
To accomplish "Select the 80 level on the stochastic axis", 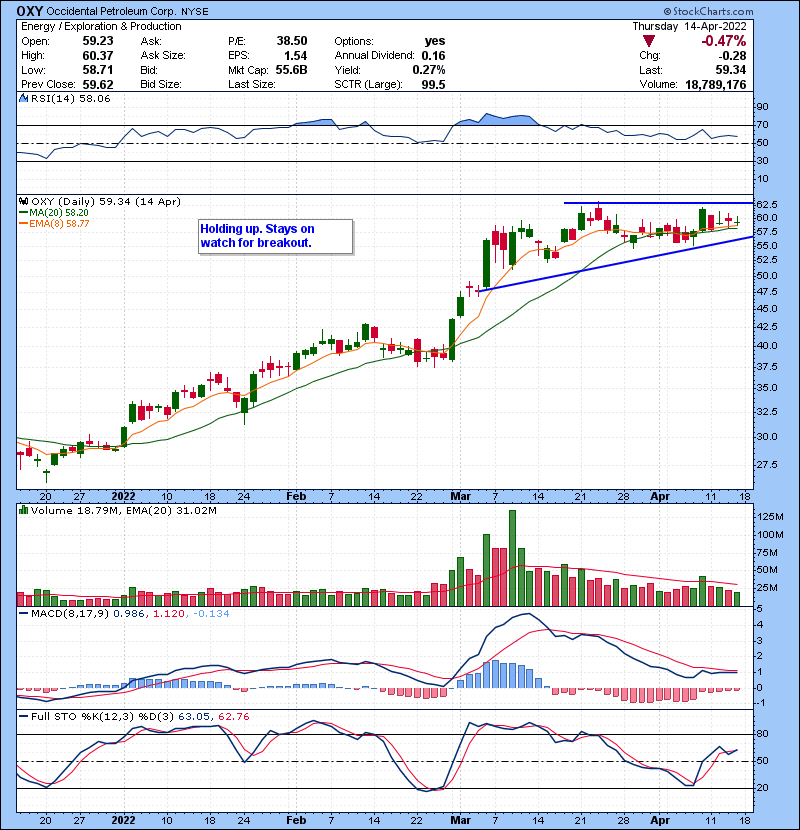I will pyautogui.click(x=762, y=734).
